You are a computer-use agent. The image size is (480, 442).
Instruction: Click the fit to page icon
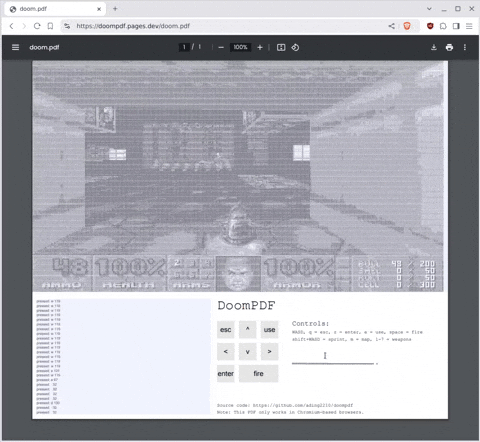point(281,47)
